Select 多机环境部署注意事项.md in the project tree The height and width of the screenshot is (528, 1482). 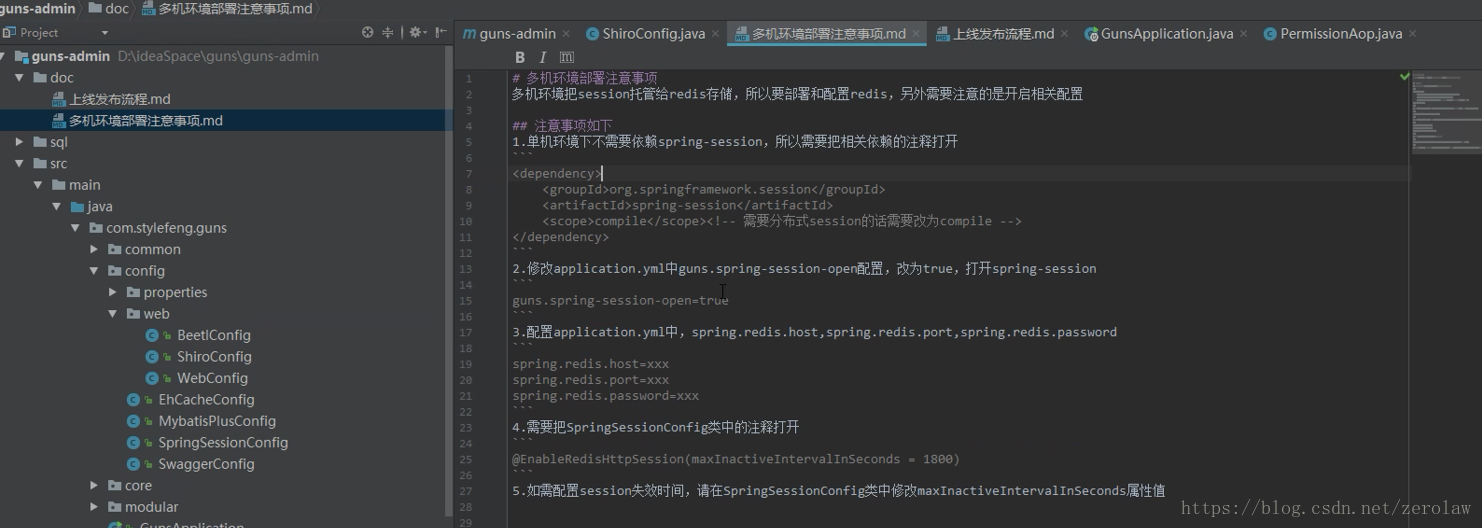[137, 120]
